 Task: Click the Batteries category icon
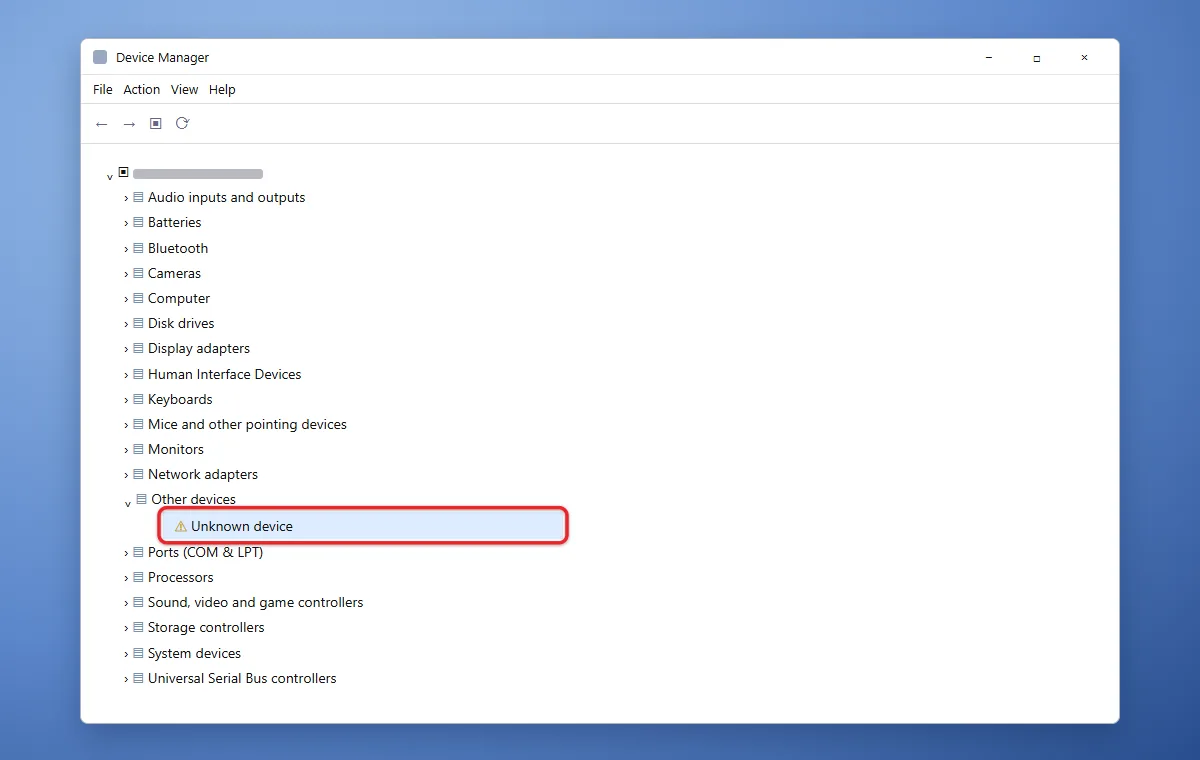(139, 223)
